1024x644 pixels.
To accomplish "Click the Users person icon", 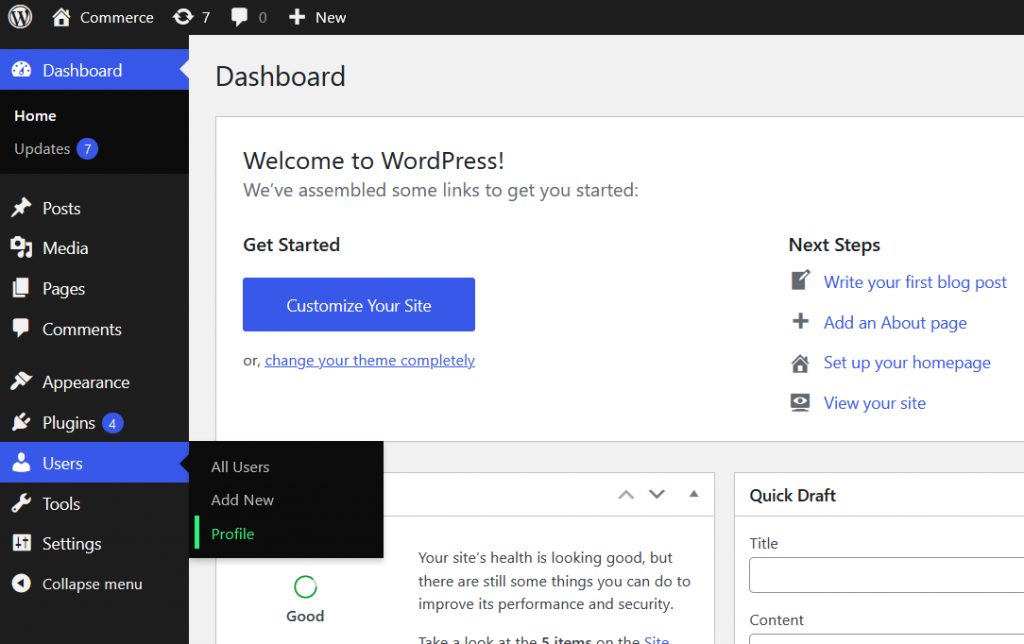I will 21,462.
